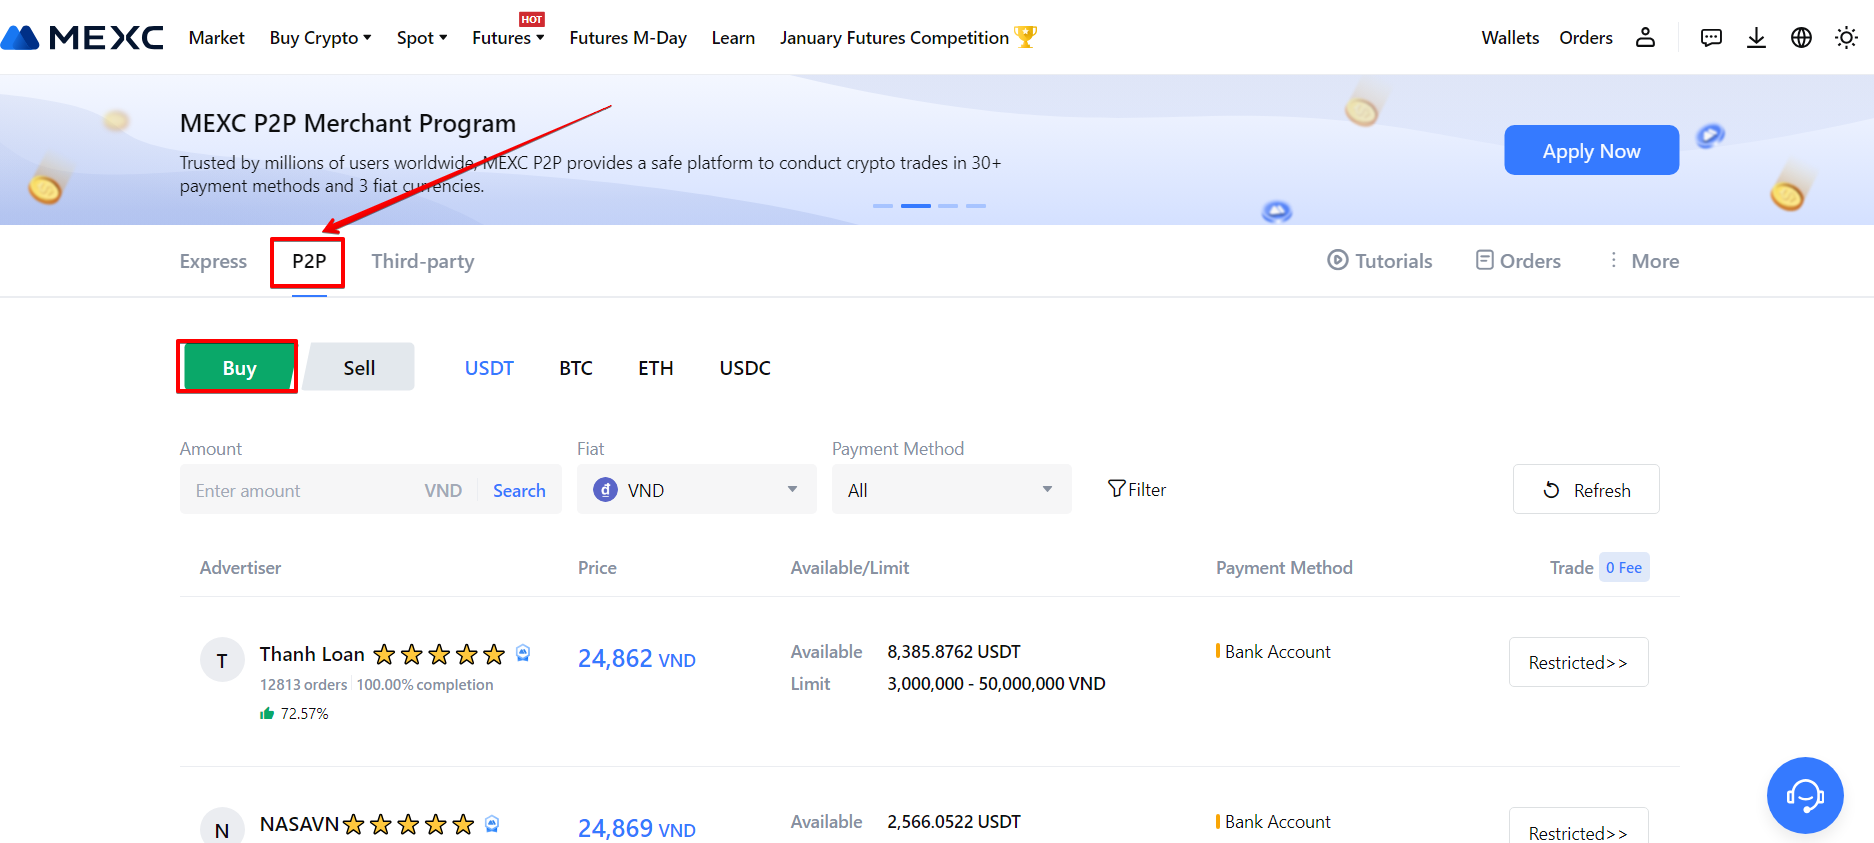Click the thumbs-up 72.57% rating
The width and height of the screenshot is (1874, 843).
tap(294, 713)
